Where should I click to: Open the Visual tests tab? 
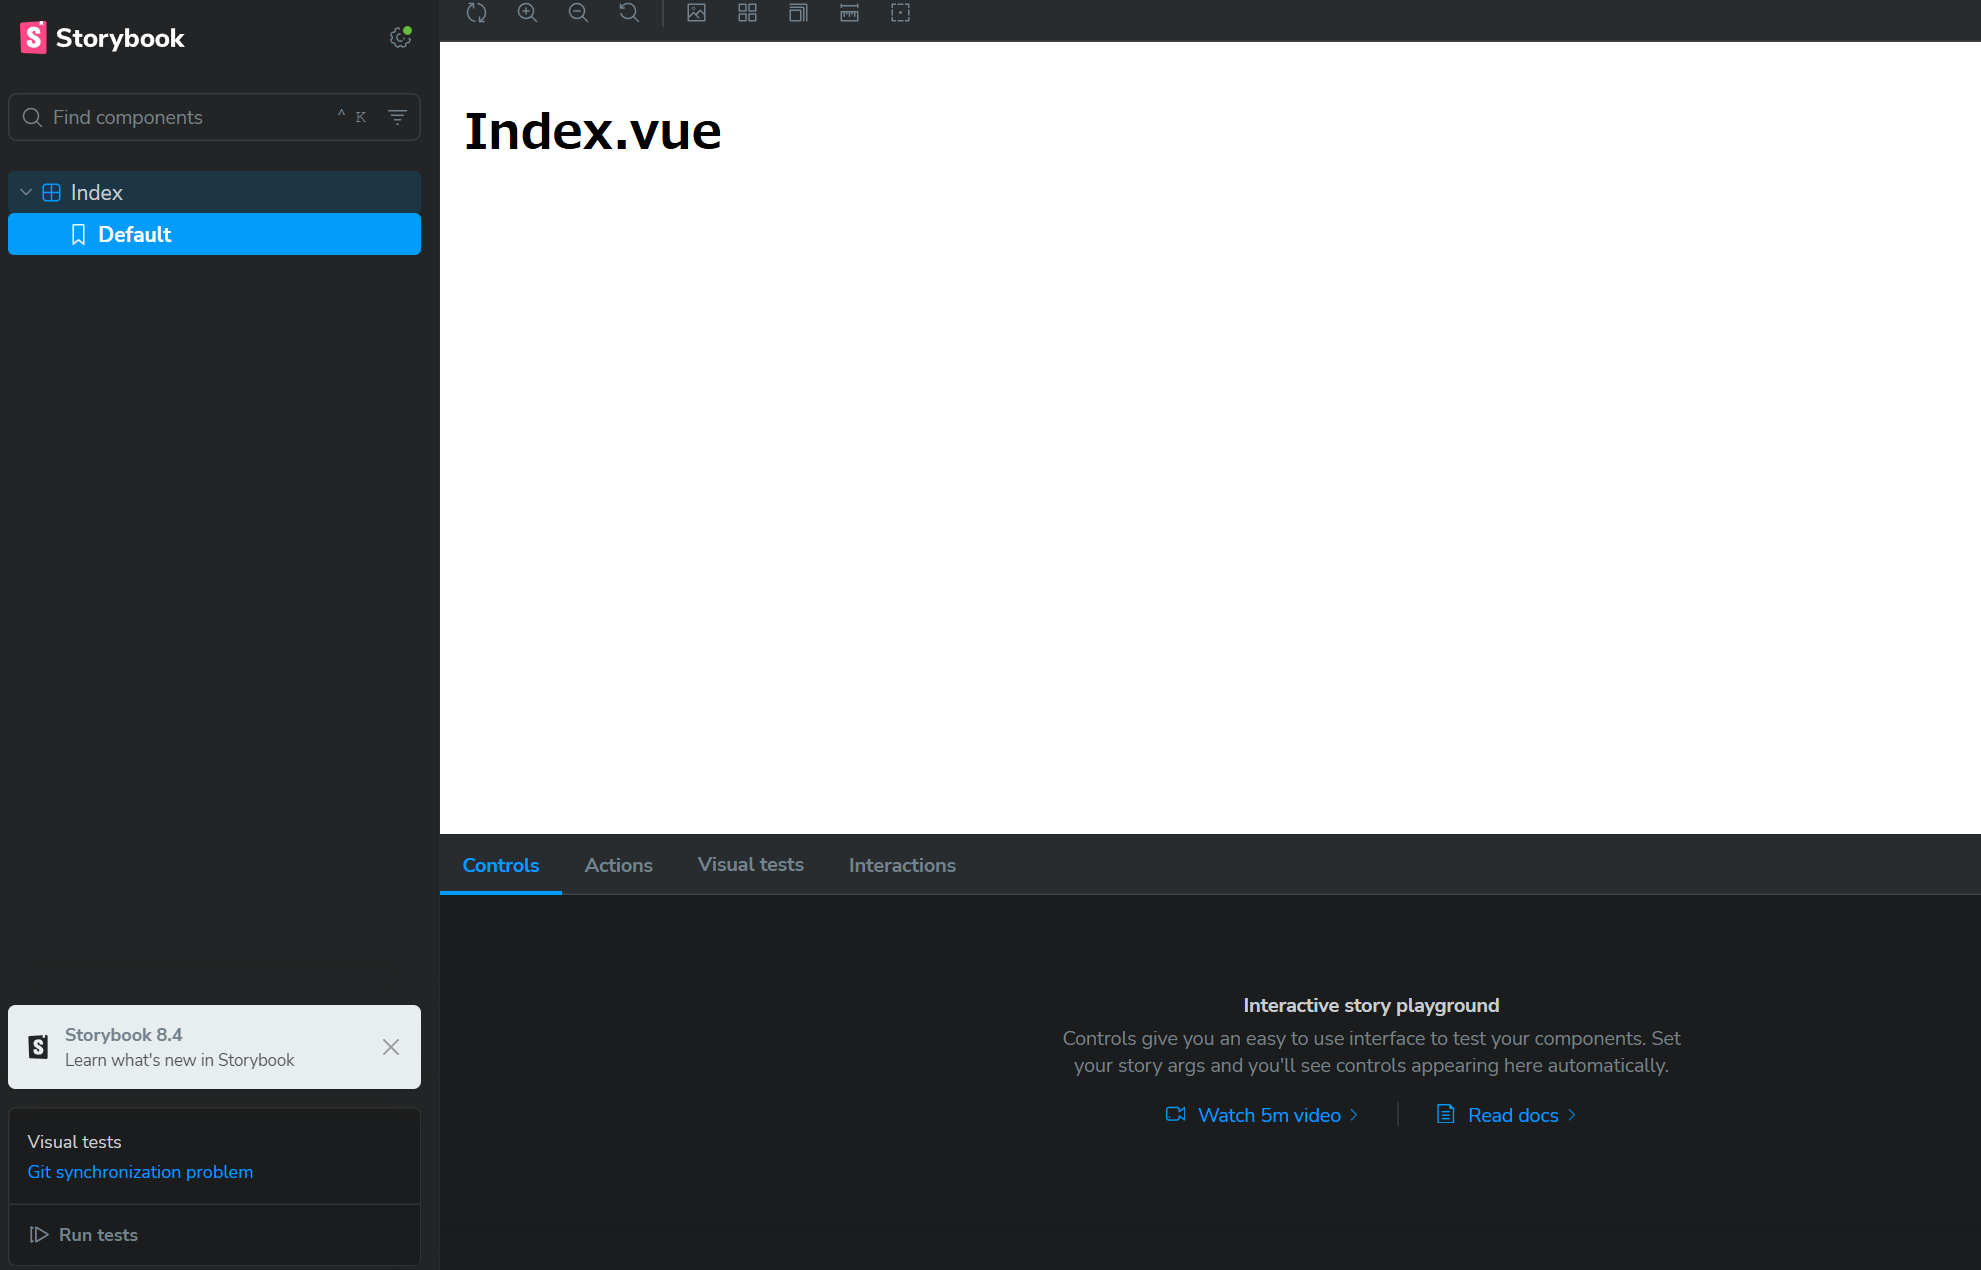[x=750, y=865]
